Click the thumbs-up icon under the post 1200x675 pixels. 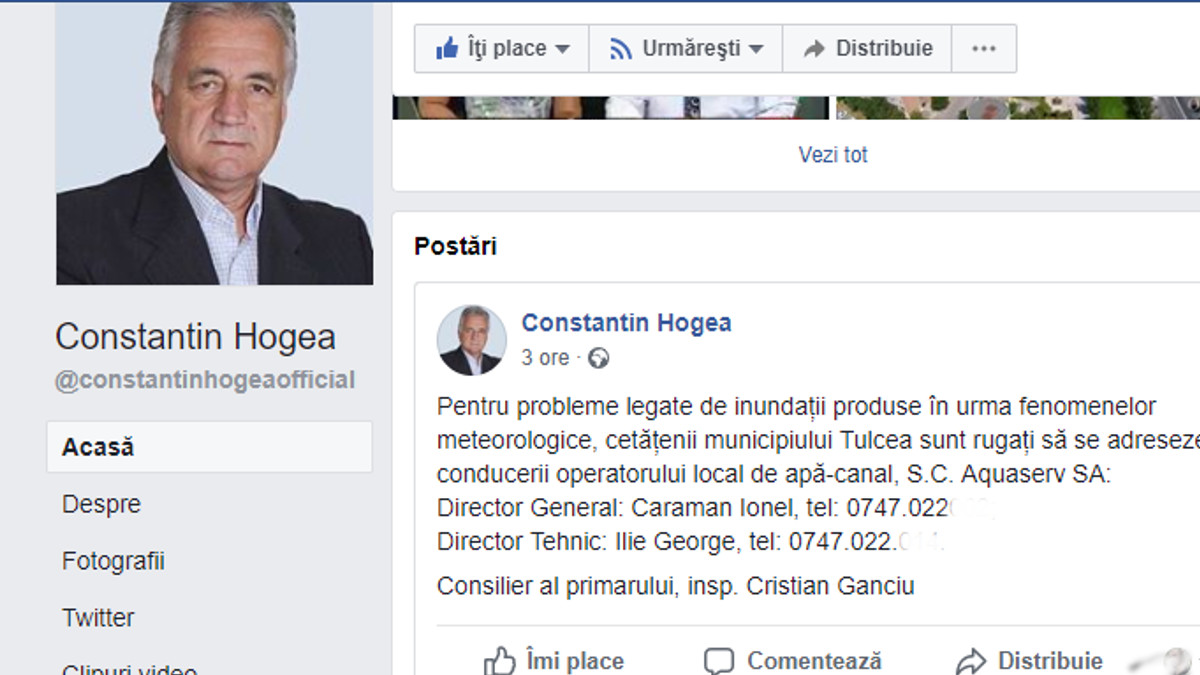(499, 661)
